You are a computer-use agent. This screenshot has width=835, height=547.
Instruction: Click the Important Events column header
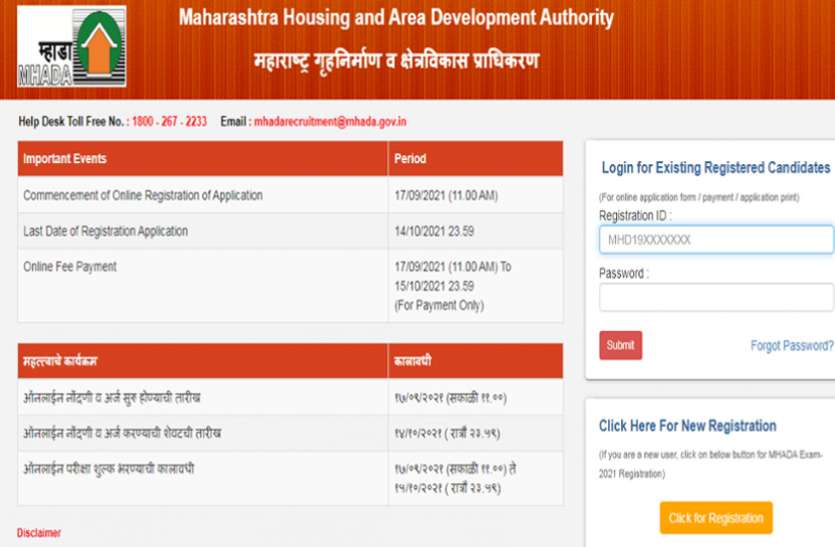[65, 159]
